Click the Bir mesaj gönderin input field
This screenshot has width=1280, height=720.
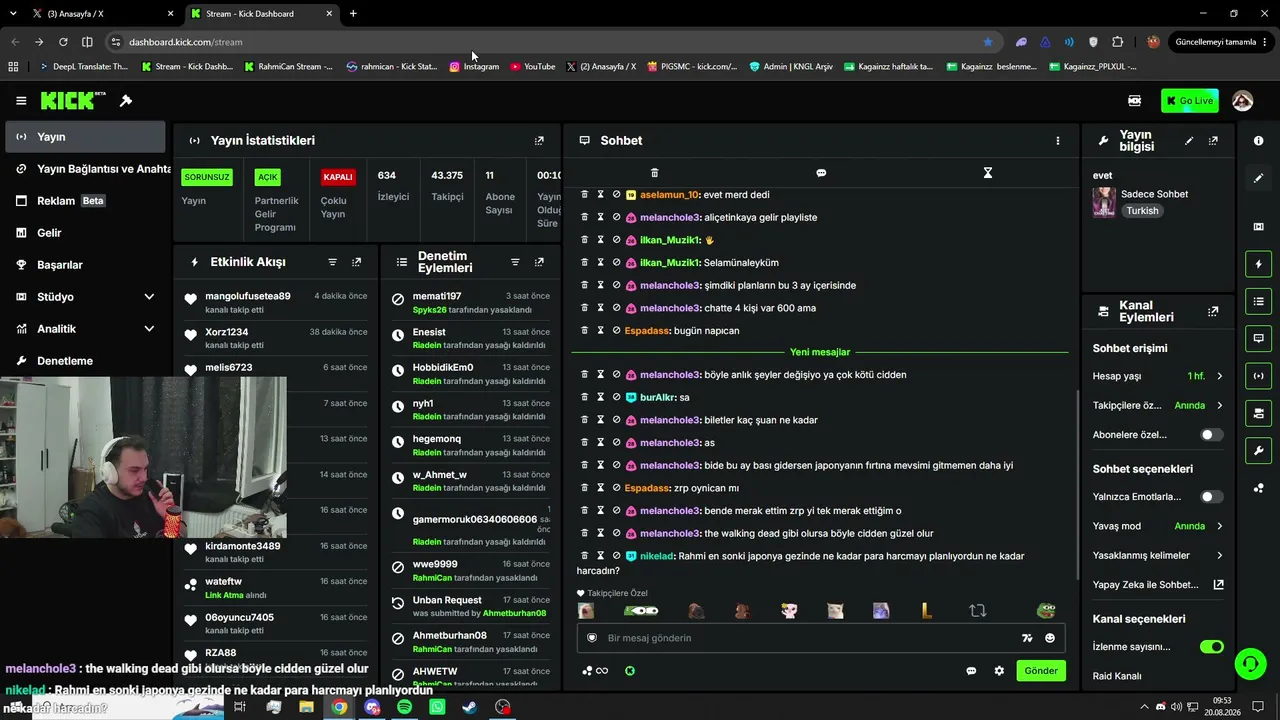[810, 638]
